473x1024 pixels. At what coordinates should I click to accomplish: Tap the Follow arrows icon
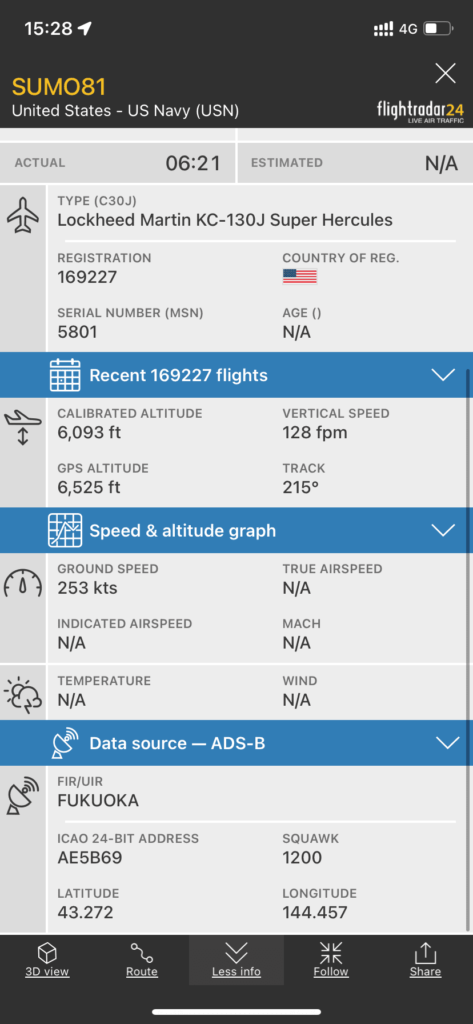(x=331, y=953)
